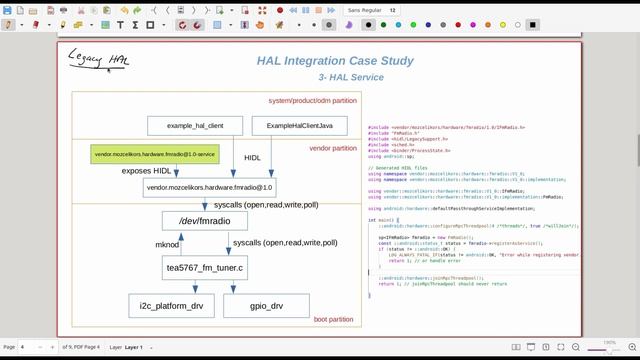This screenshot has width=640, height=360.
Task: Select the magenta color swatch
Action: tap(473, 25)
